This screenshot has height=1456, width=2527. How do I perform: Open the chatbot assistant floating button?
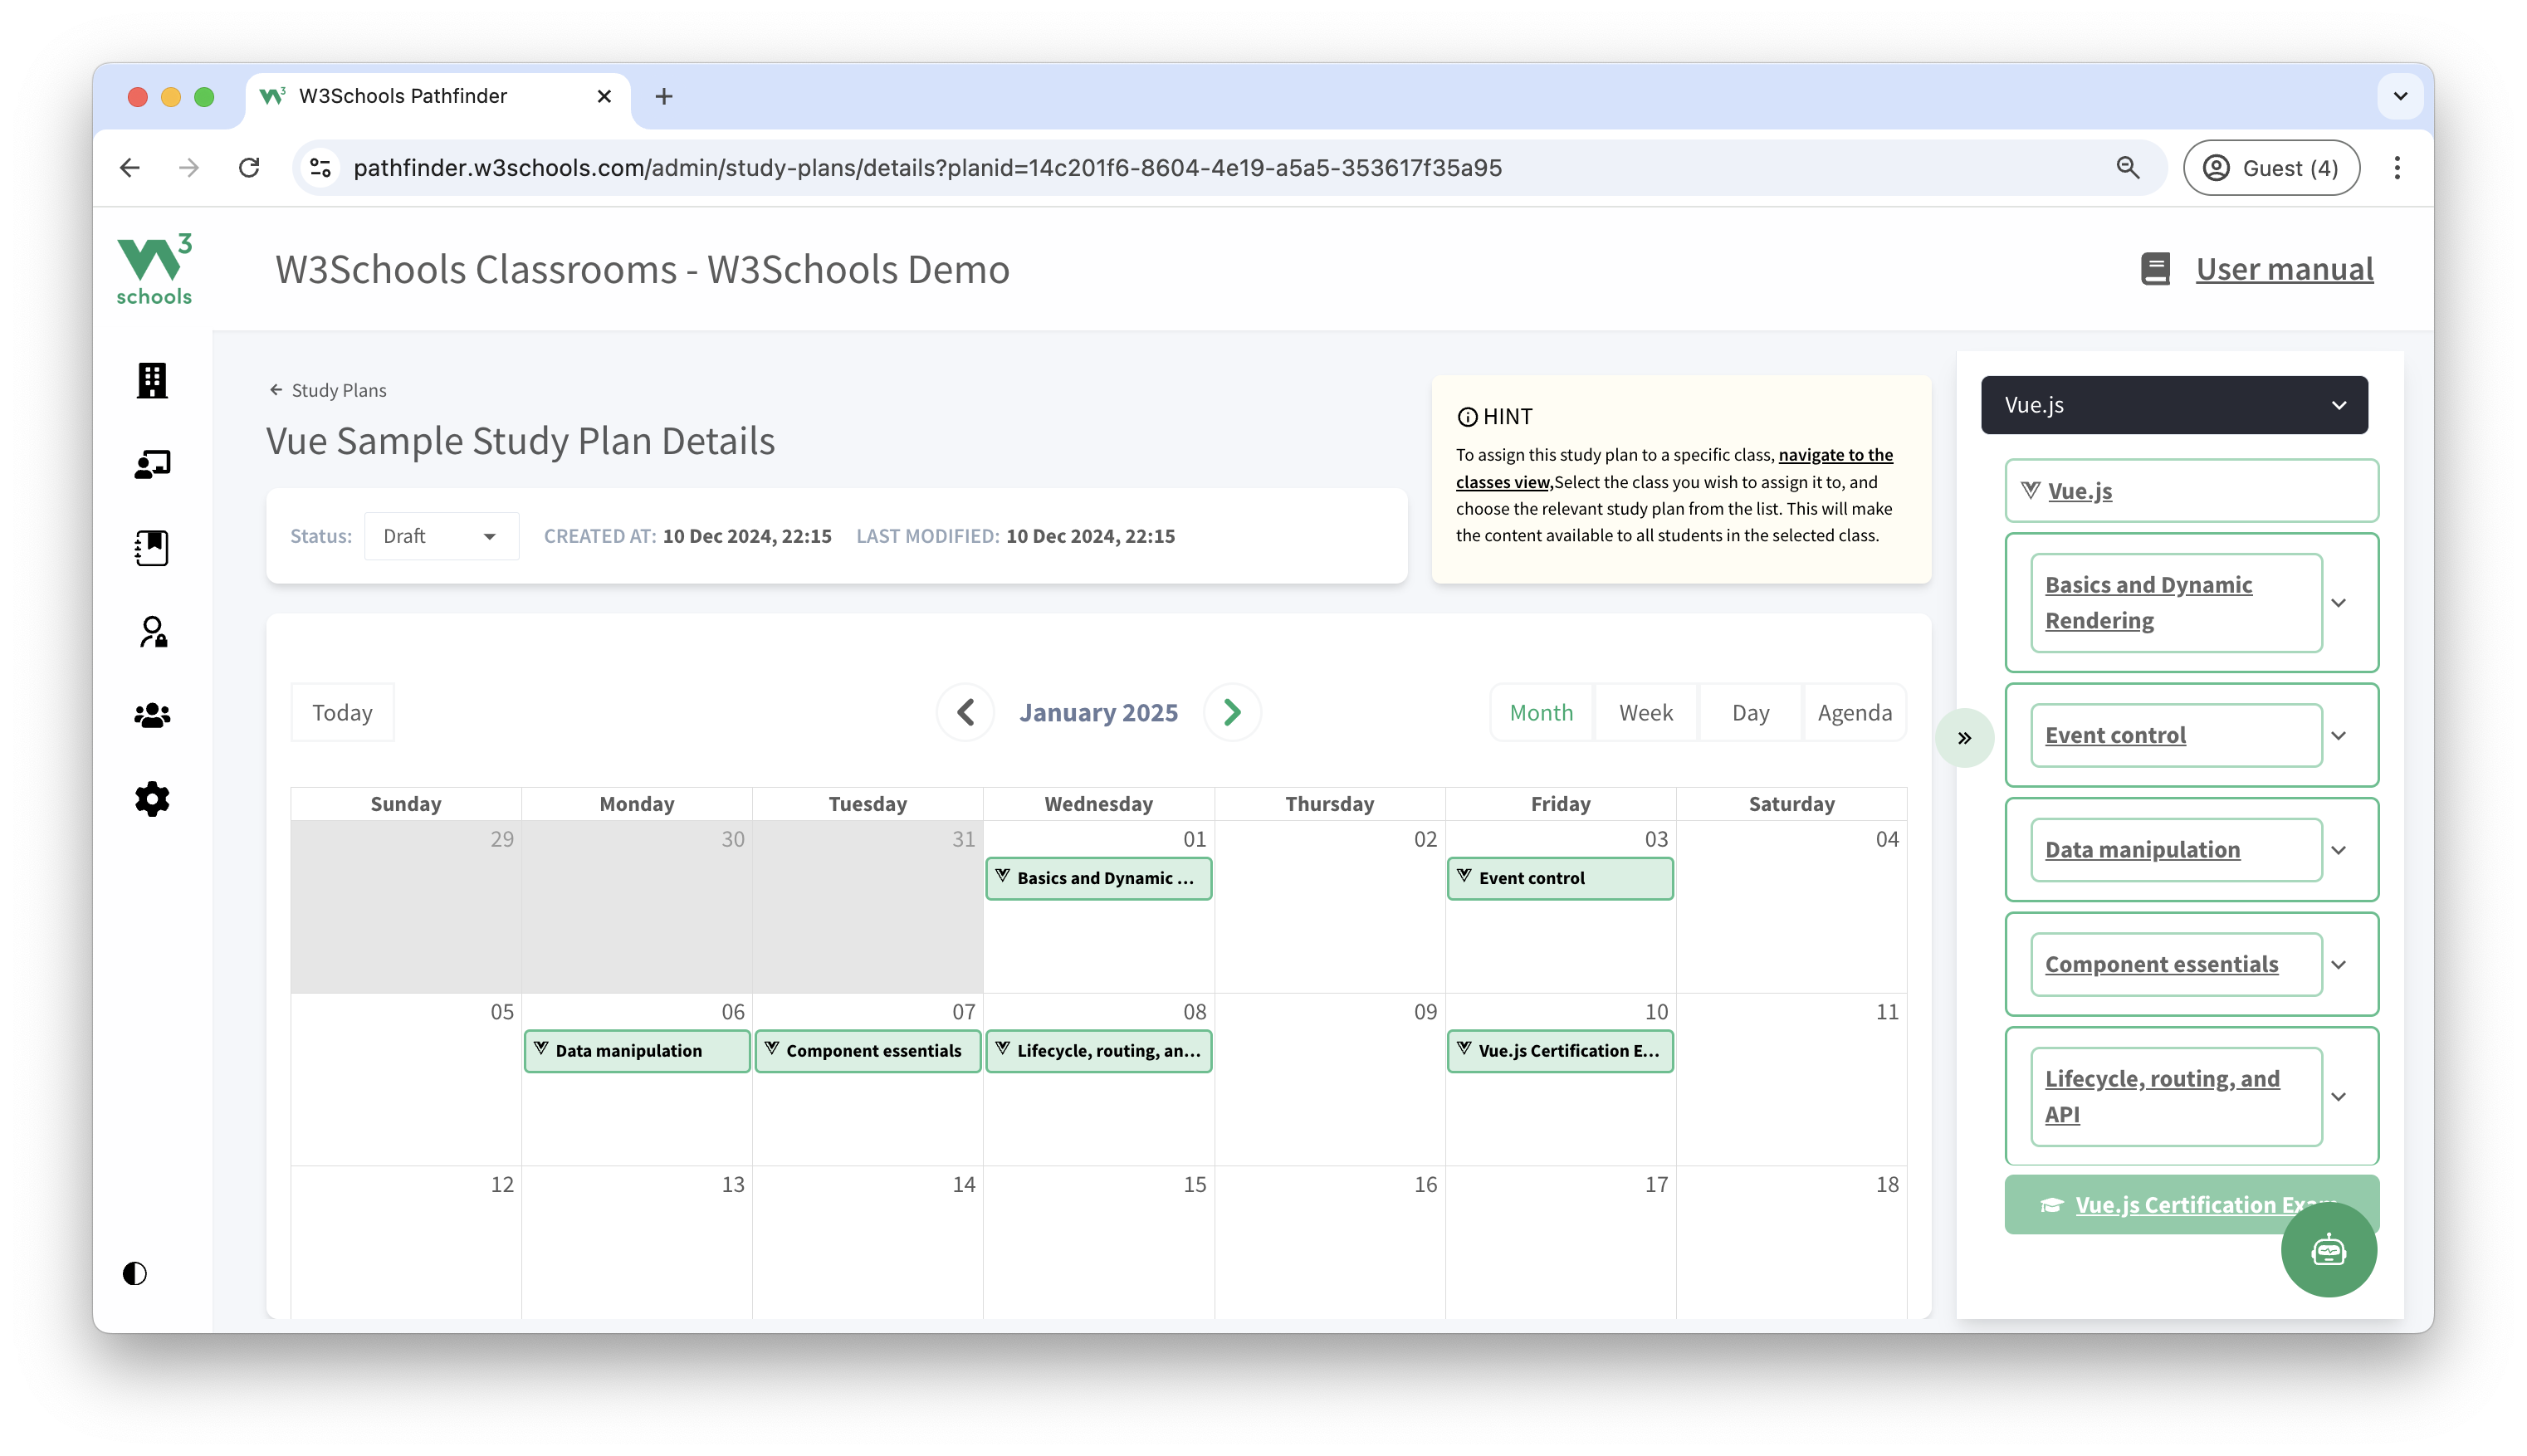2327,1250
